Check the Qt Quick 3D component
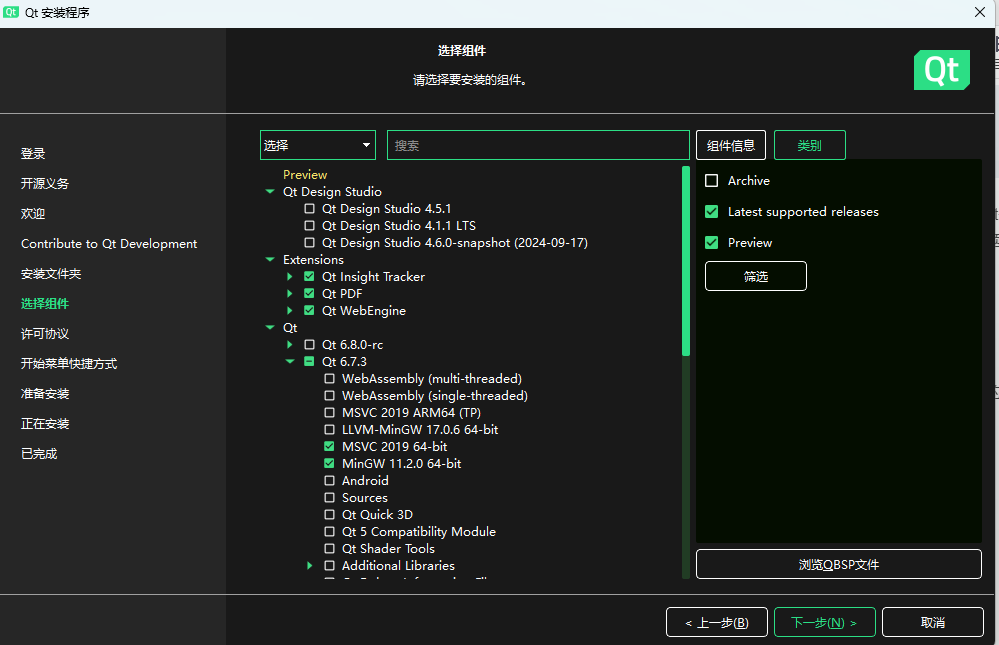The width and height of the screenshot is (999, 645). click(329, 514)
